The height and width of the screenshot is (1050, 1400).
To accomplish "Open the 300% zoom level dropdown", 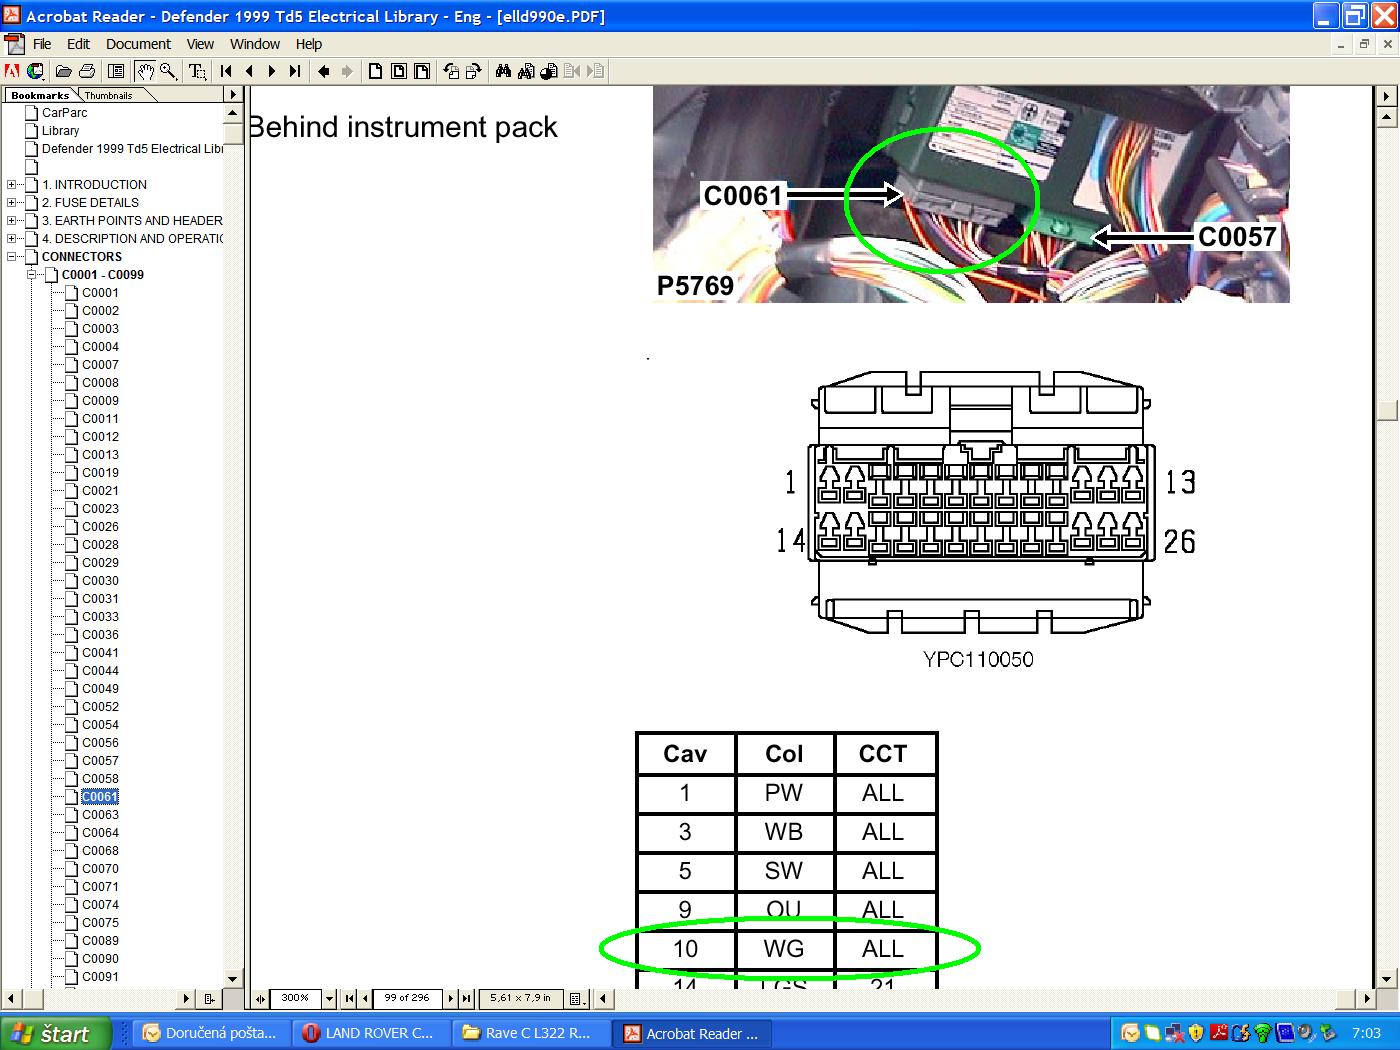I will (329, 998).
